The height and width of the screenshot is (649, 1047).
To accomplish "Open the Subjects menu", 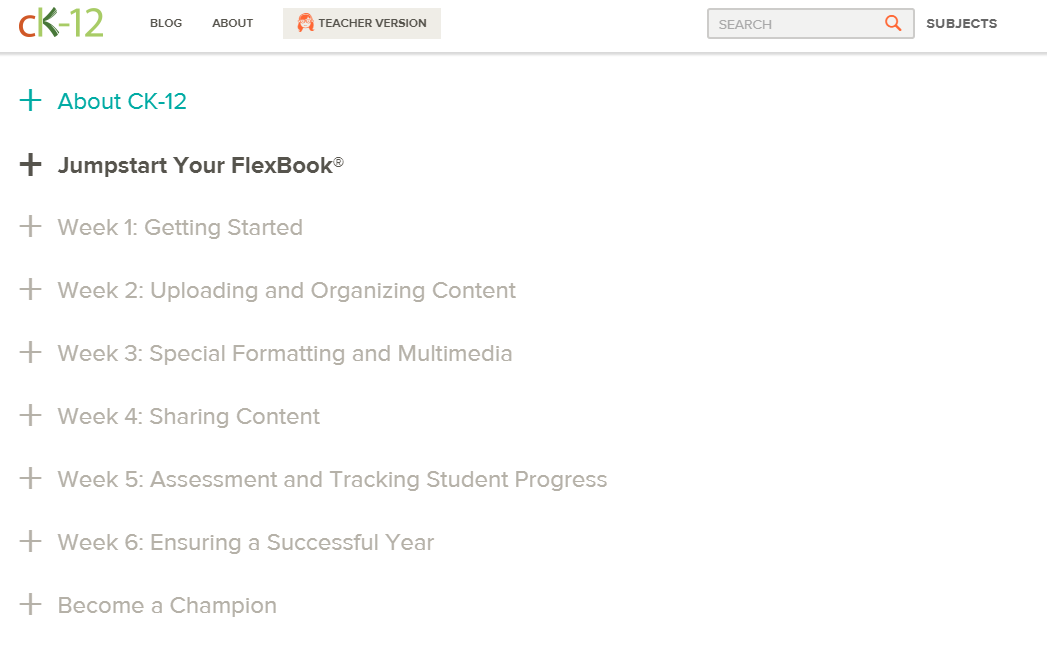I will pos(961,23).
